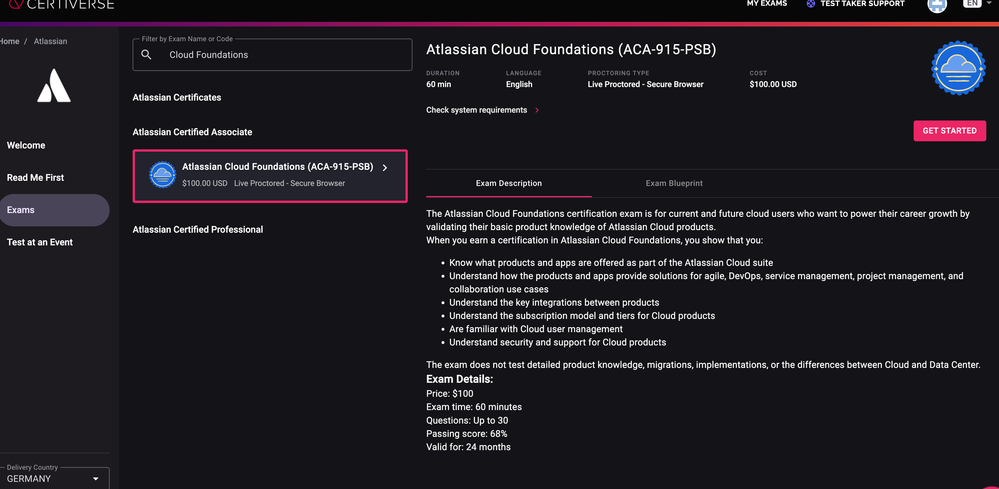Click the exam title Atlassian Cloud Foundations (ACA-915-PSB)
The height and width of the screenshot is (489, 999).
tap(571, 50)
